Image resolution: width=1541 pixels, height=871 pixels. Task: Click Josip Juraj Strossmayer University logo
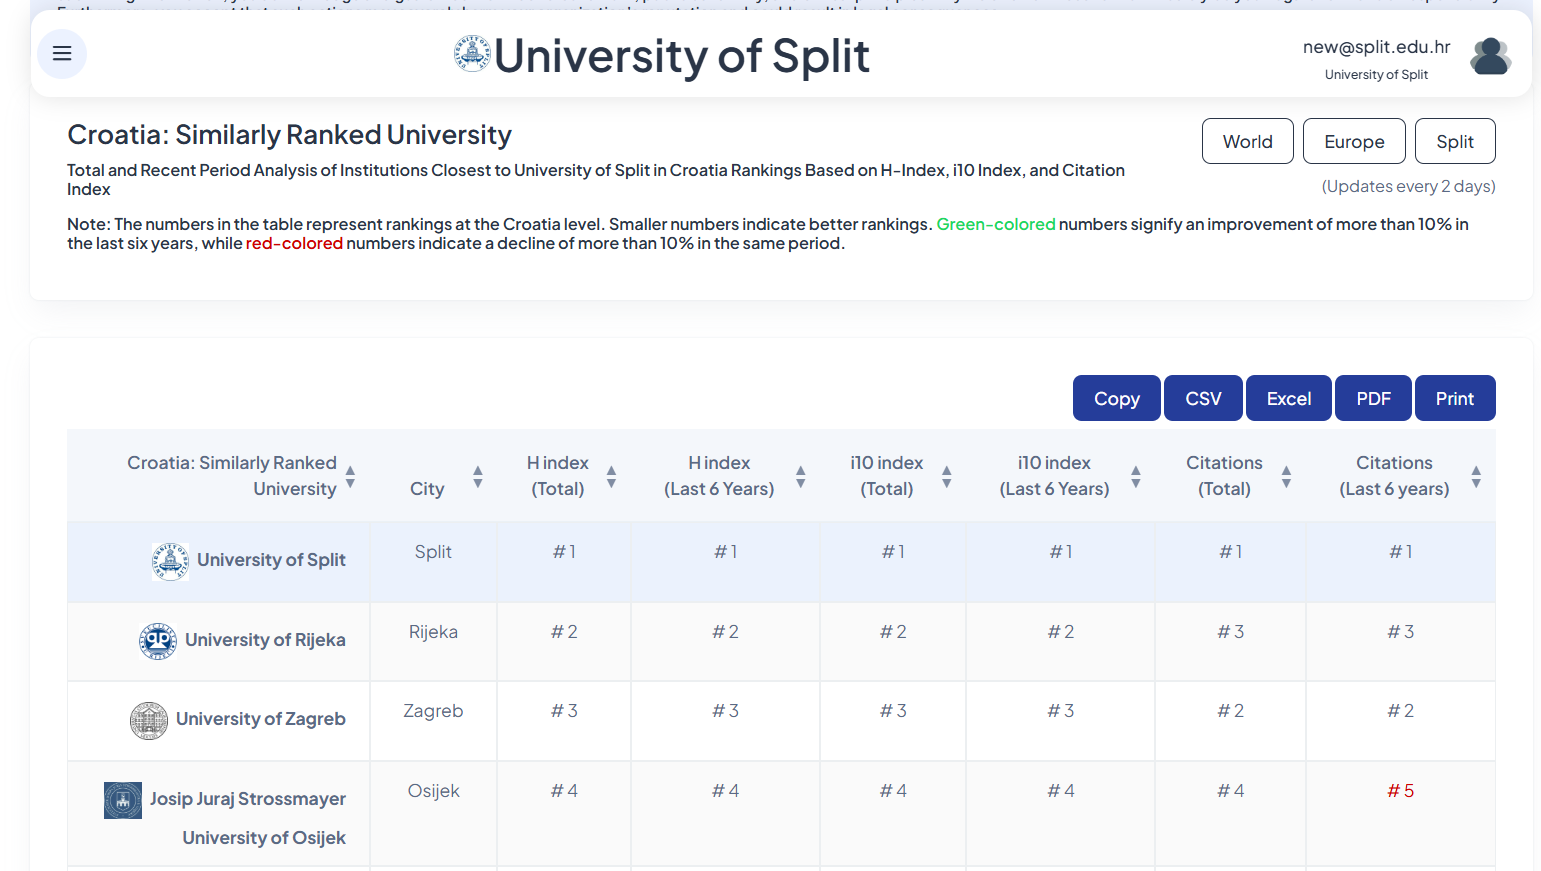click(x=123, y=800)
